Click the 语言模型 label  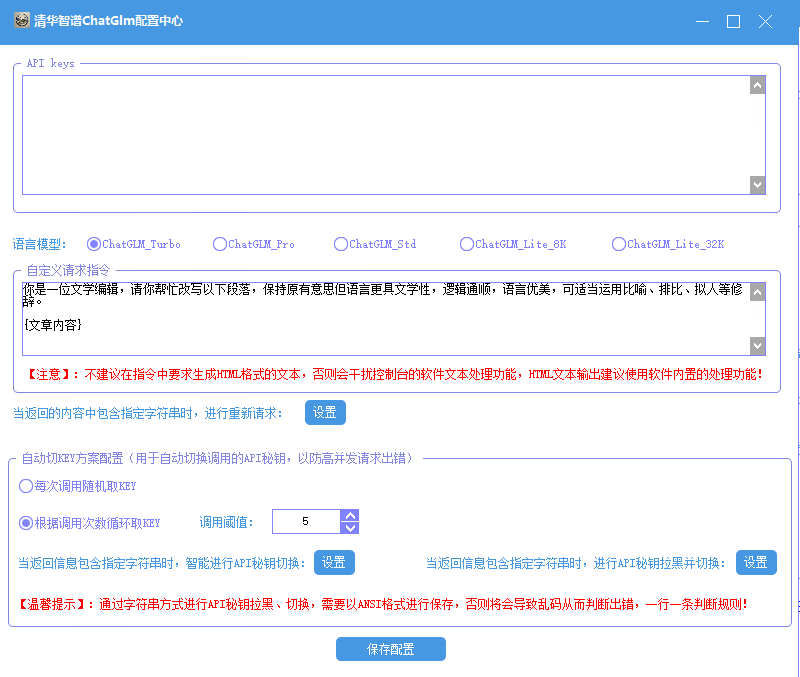[x=39, y=244]
